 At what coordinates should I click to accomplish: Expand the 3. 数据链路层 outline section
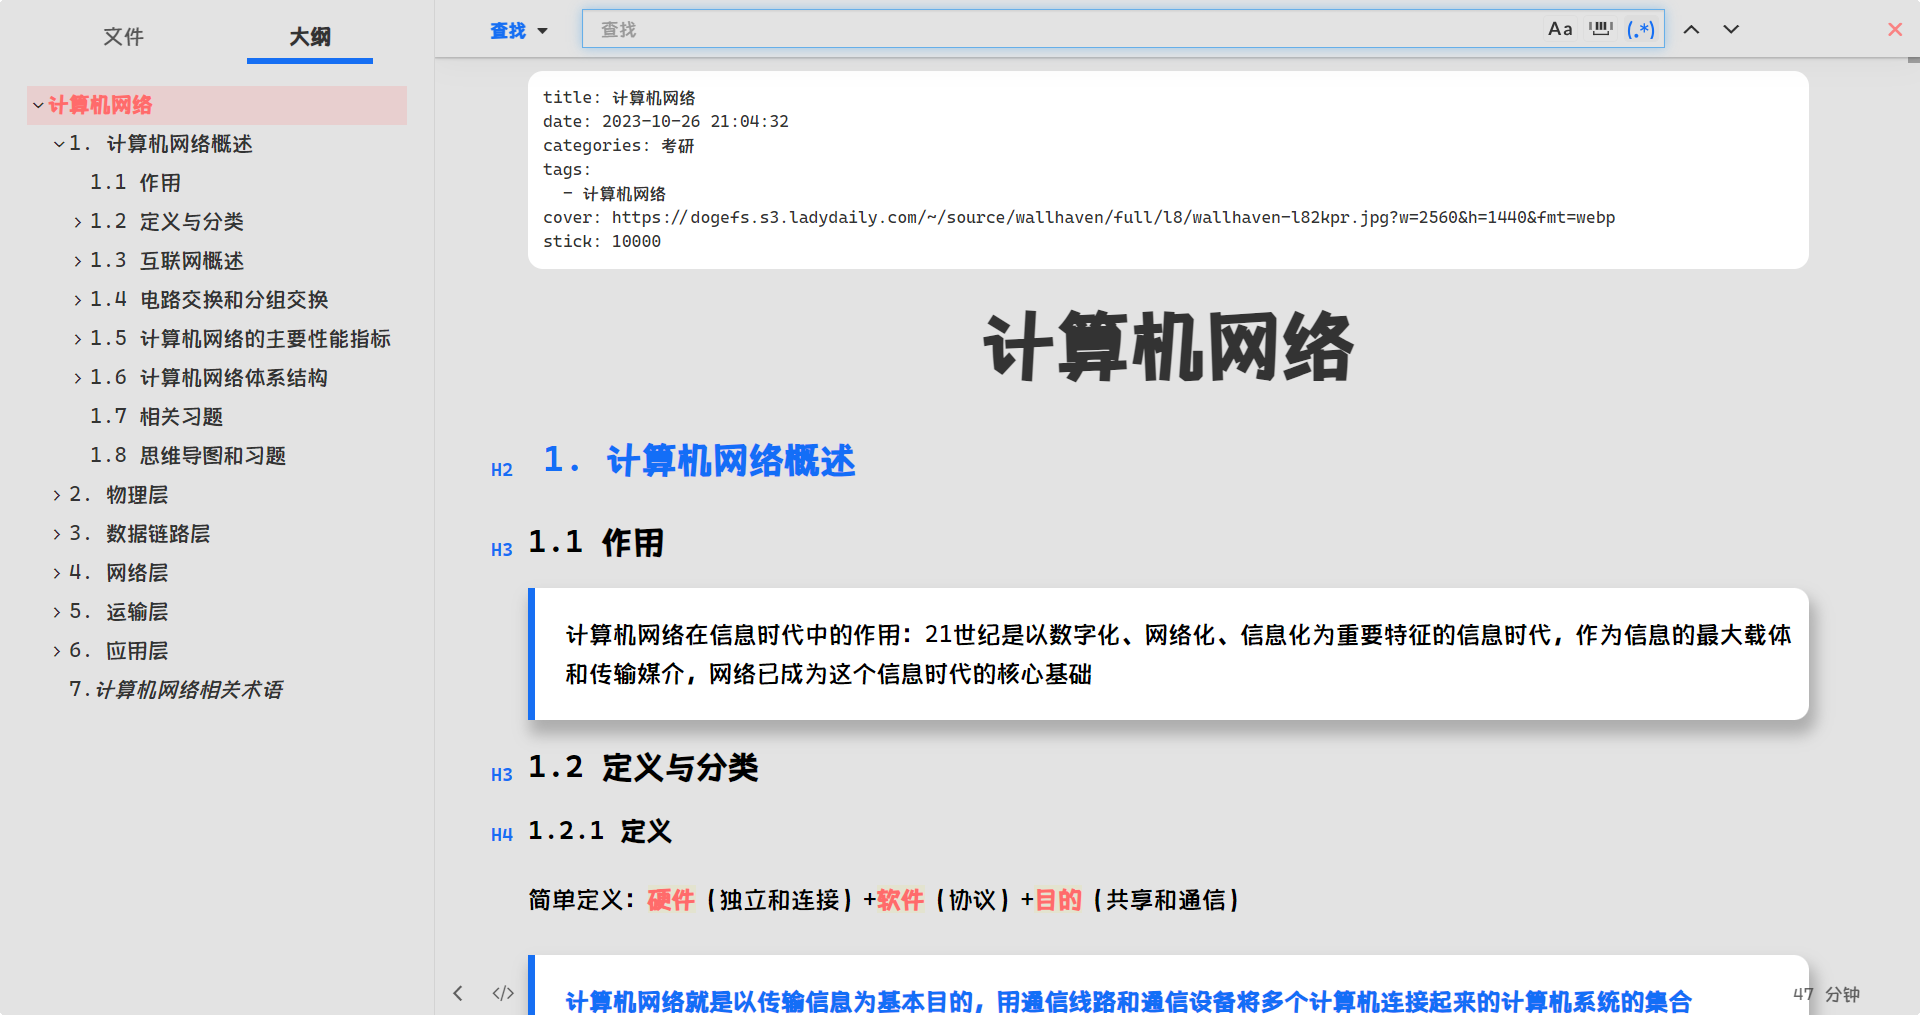(57, 534)
